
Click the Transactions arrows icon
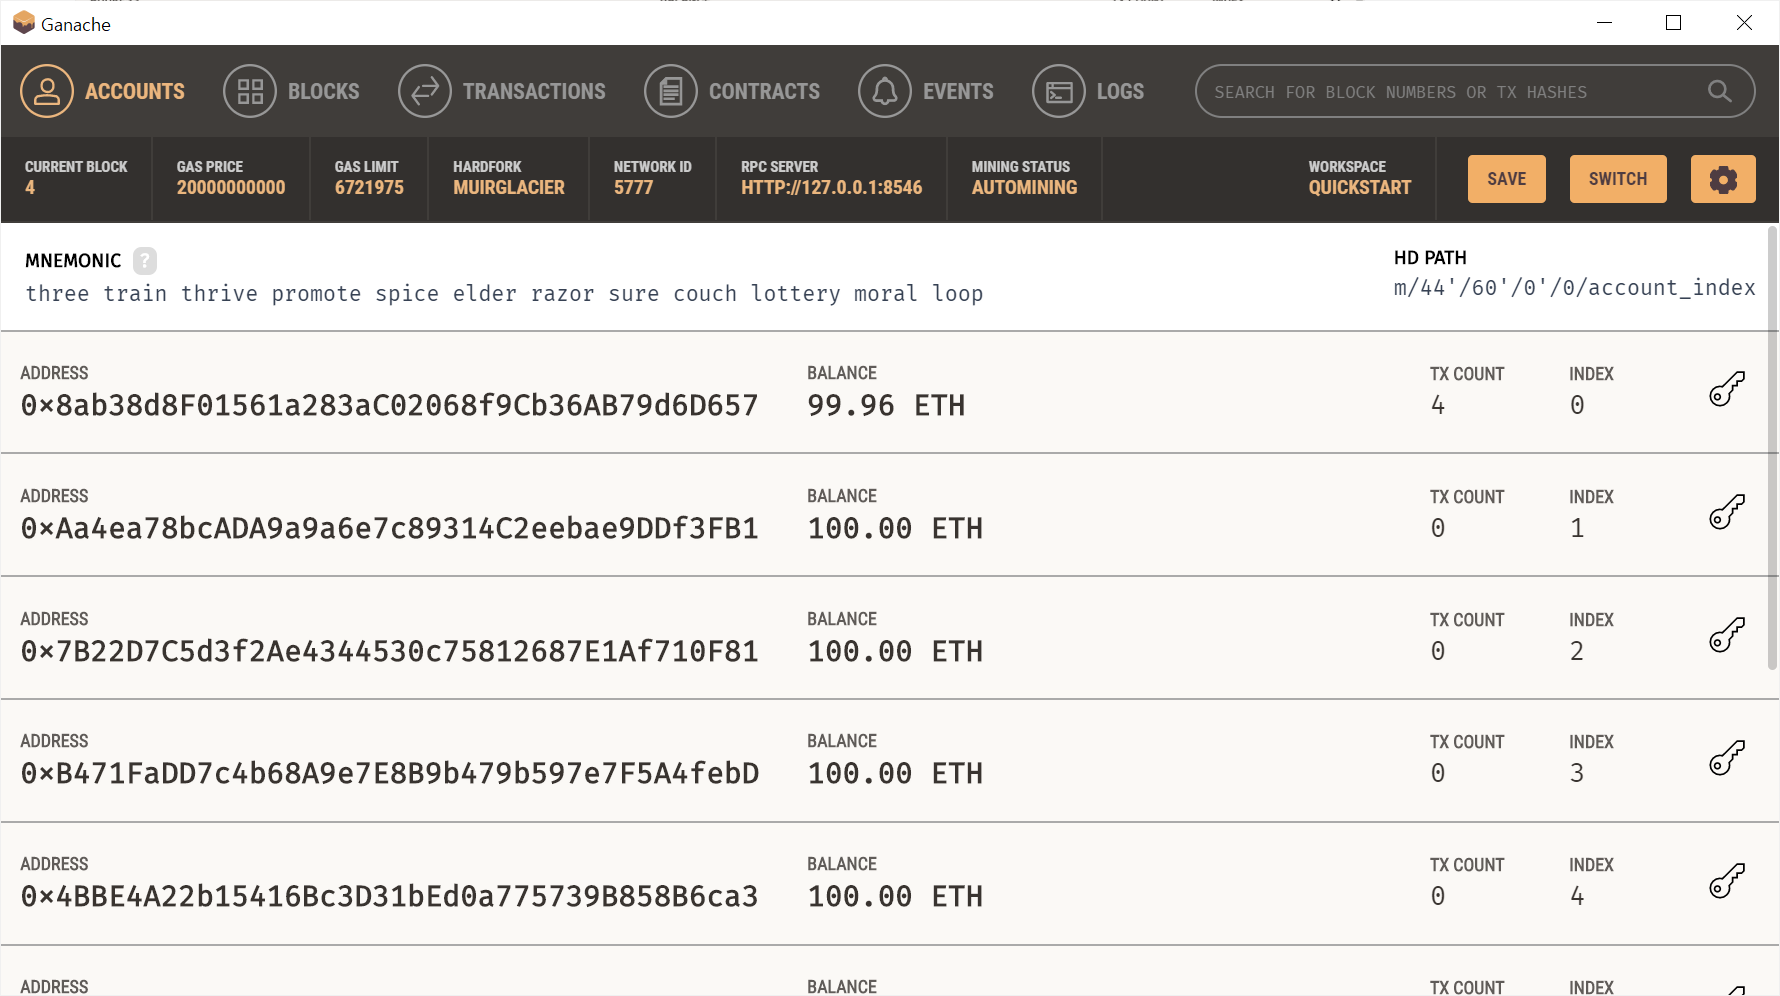(425, 91)
